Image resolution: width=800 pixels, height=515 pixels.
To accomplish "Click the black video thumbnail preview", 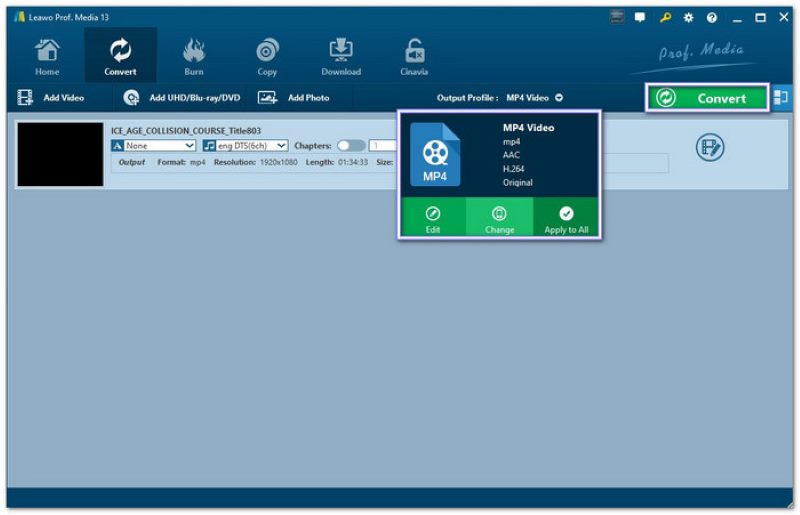I will (x=60, y=155).
